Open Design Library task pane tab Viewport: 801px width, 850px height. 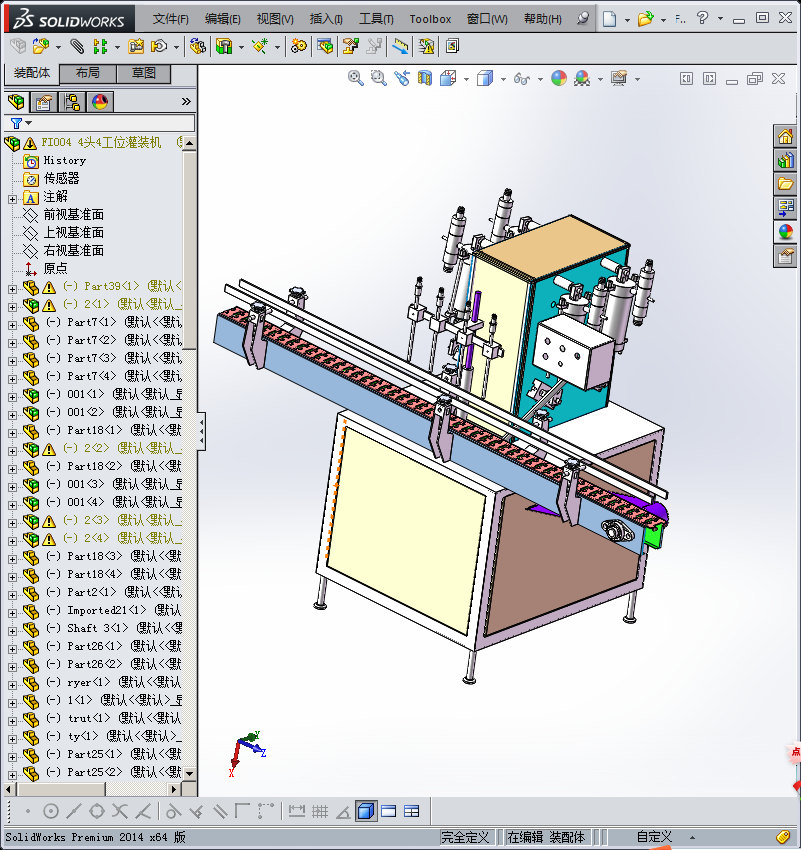785,160
